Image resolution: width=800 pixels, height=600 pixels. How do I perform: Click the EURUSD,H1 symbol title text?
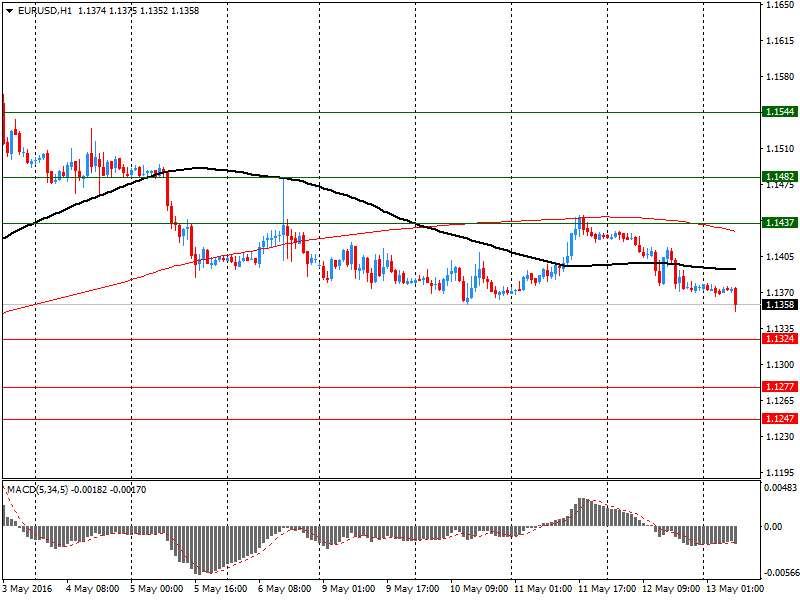click(x=45, y=11)
